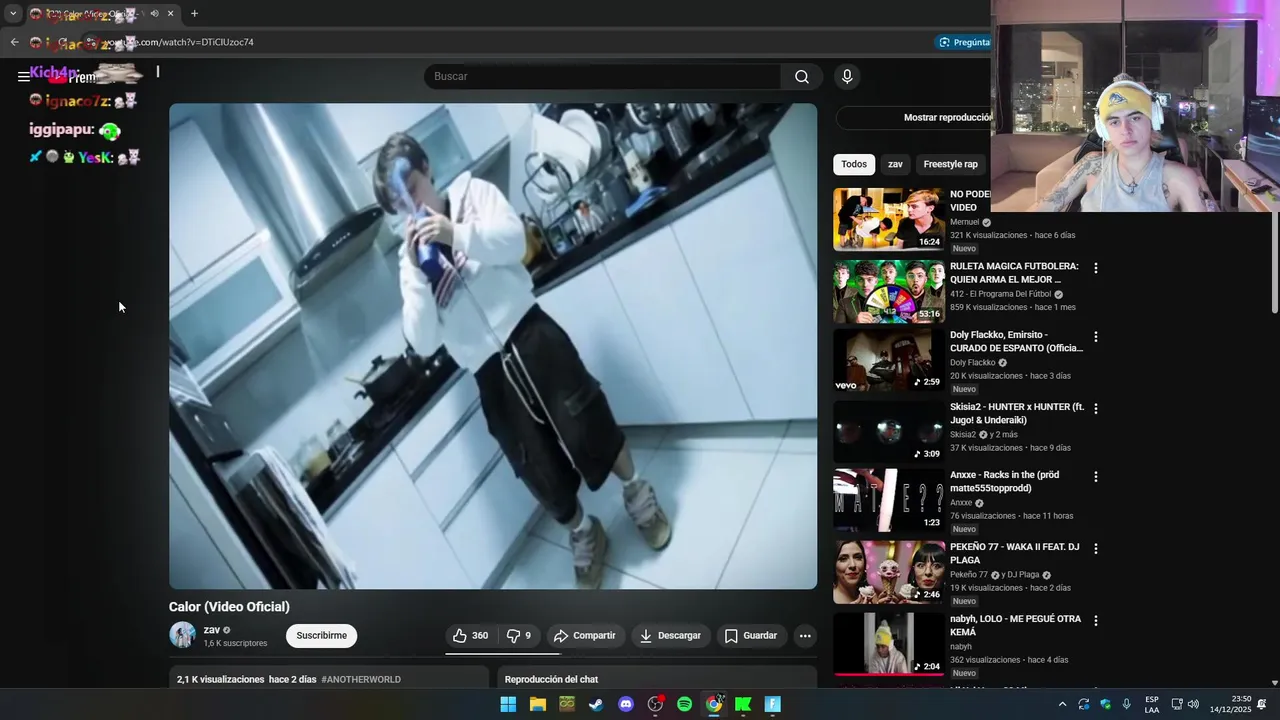The image size is (1280, 720).
Task: Open the Windows Start menu
Action: point(508,704)
